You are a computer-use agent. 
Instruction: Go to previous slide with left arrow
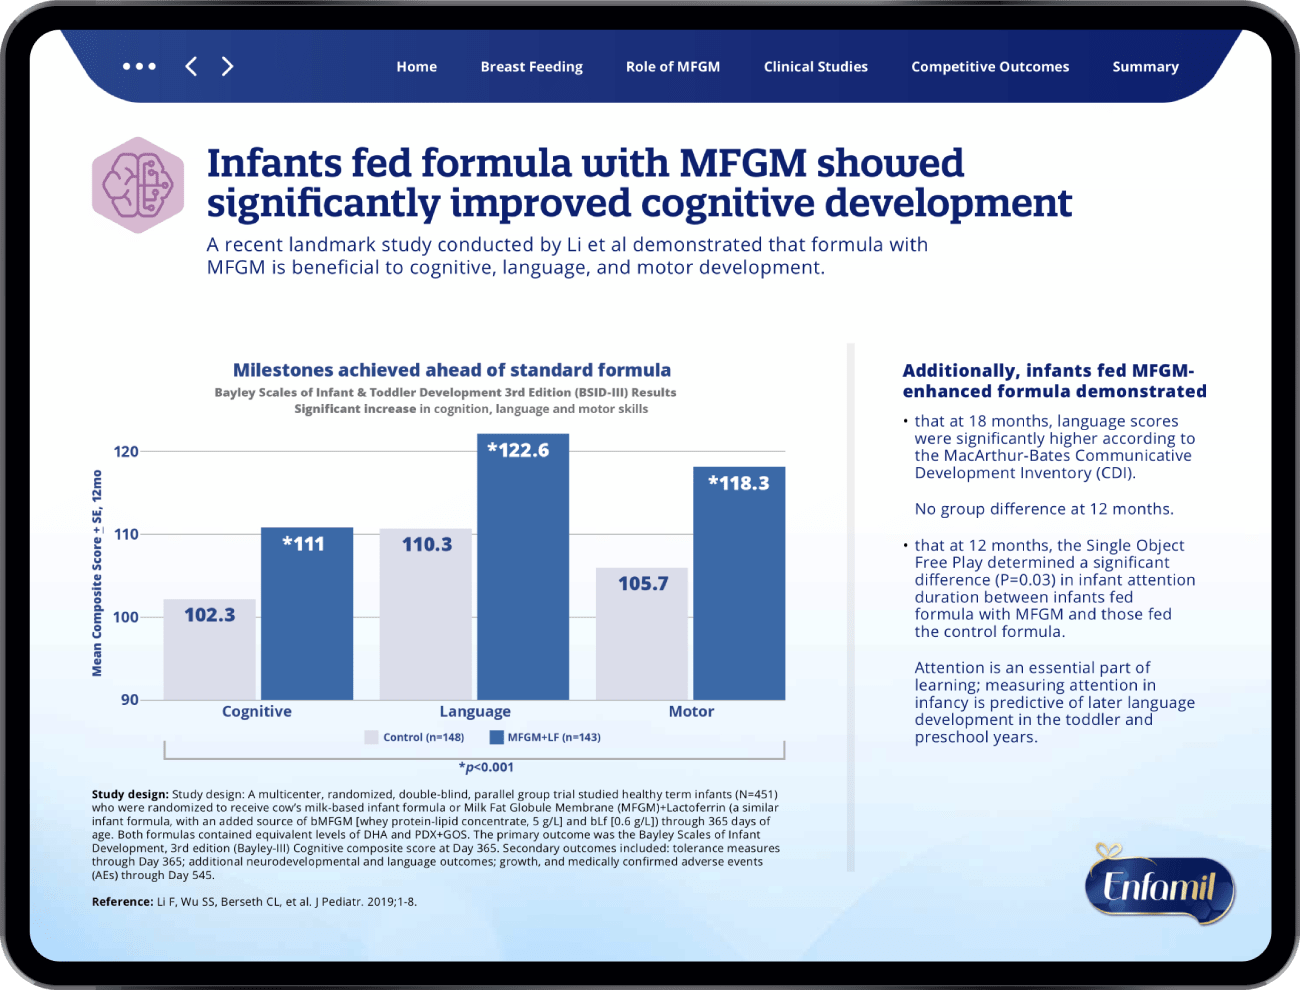pos(191,66)
